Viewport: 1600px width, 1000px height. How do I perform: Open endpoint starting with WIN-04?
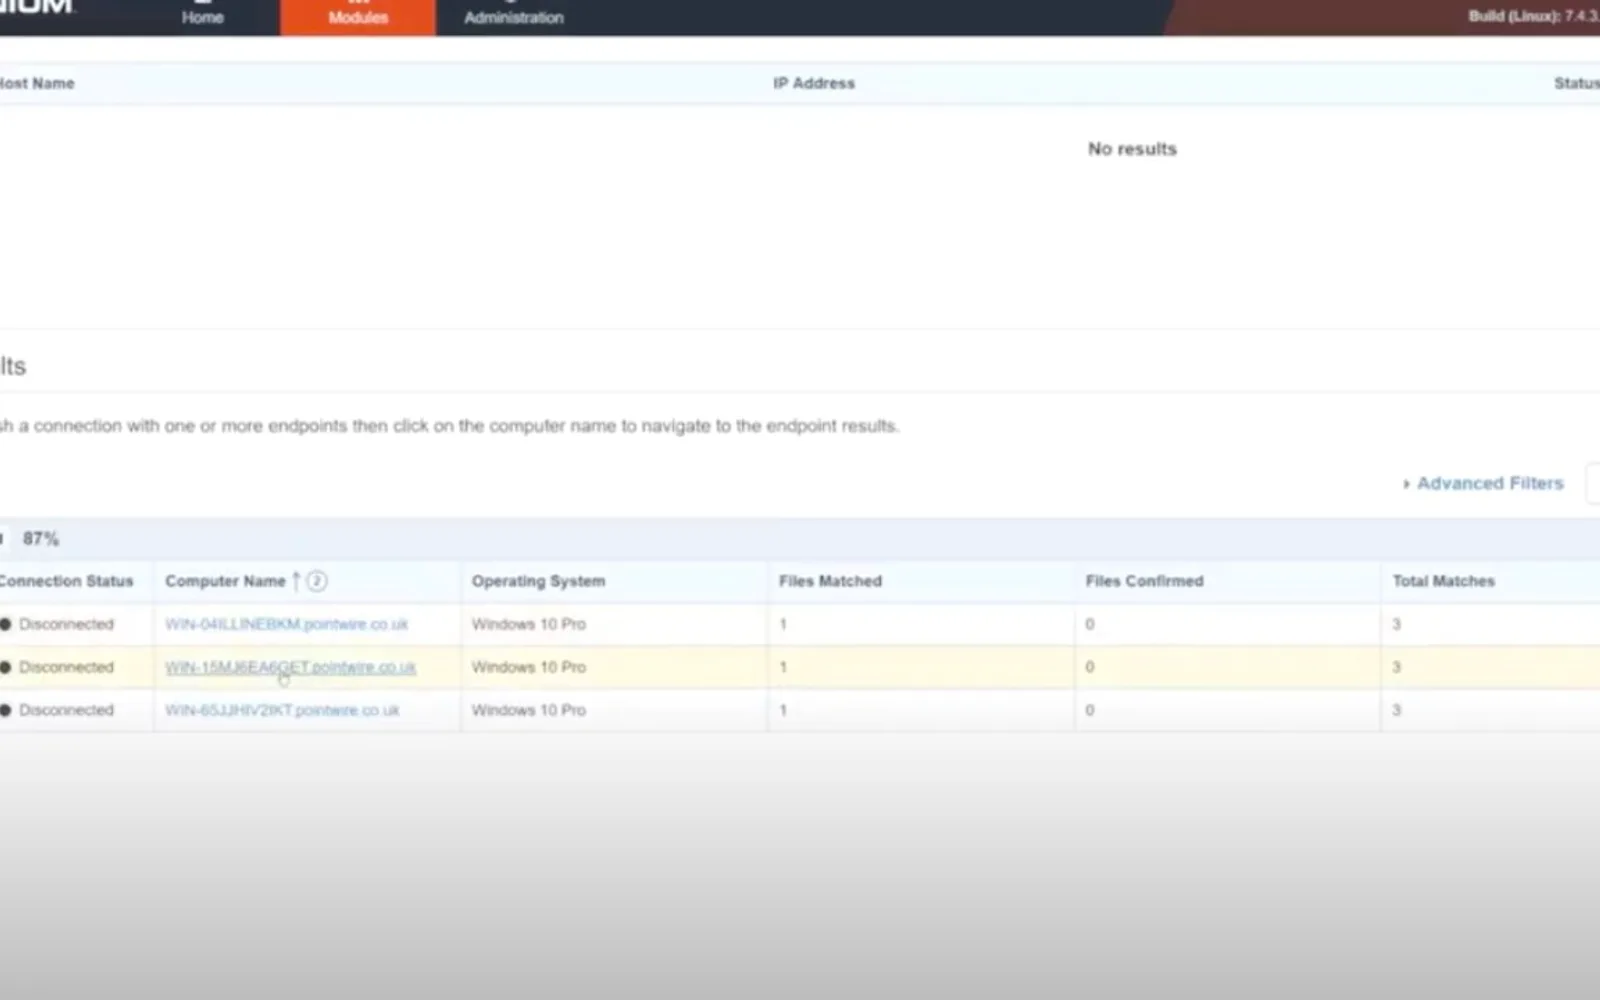pos(286,624)
